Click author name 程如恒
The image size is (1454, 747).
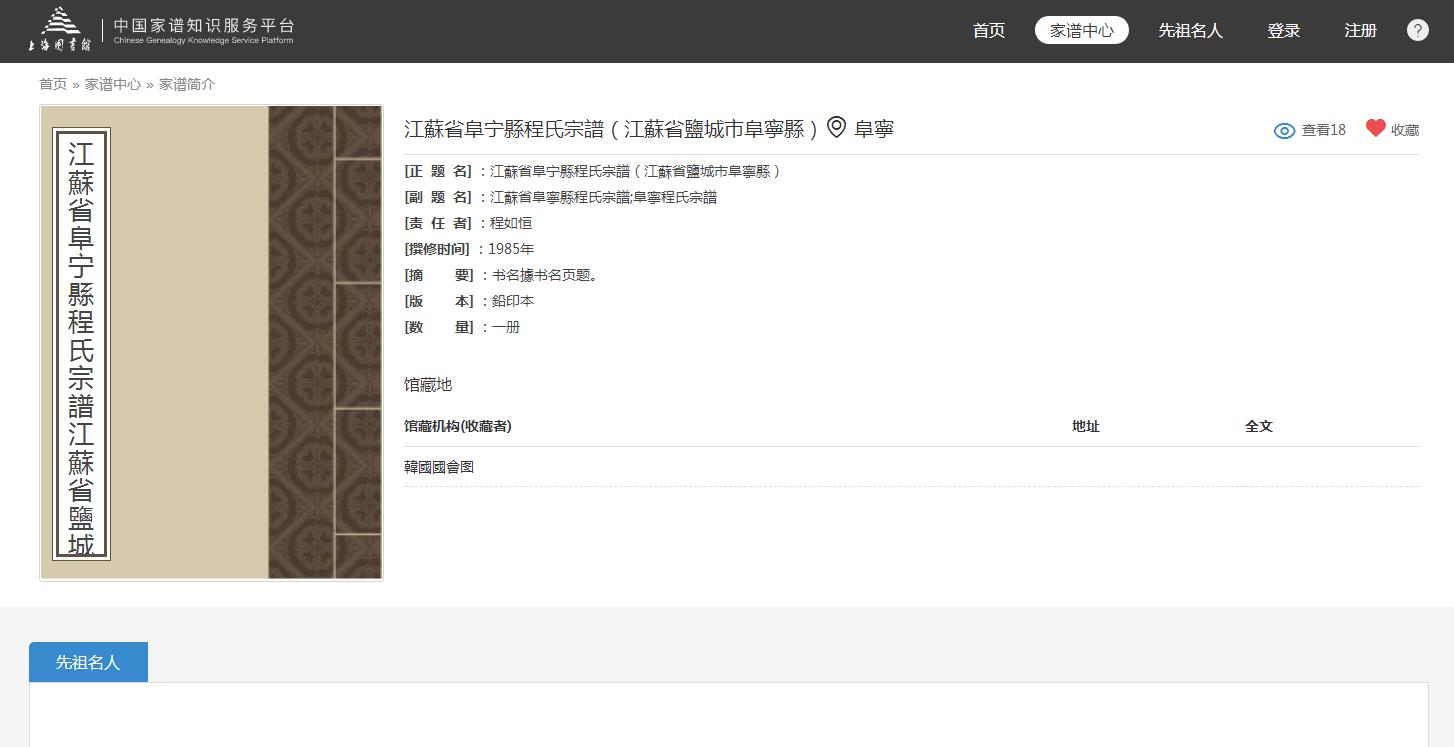click(x=511, y=223)
